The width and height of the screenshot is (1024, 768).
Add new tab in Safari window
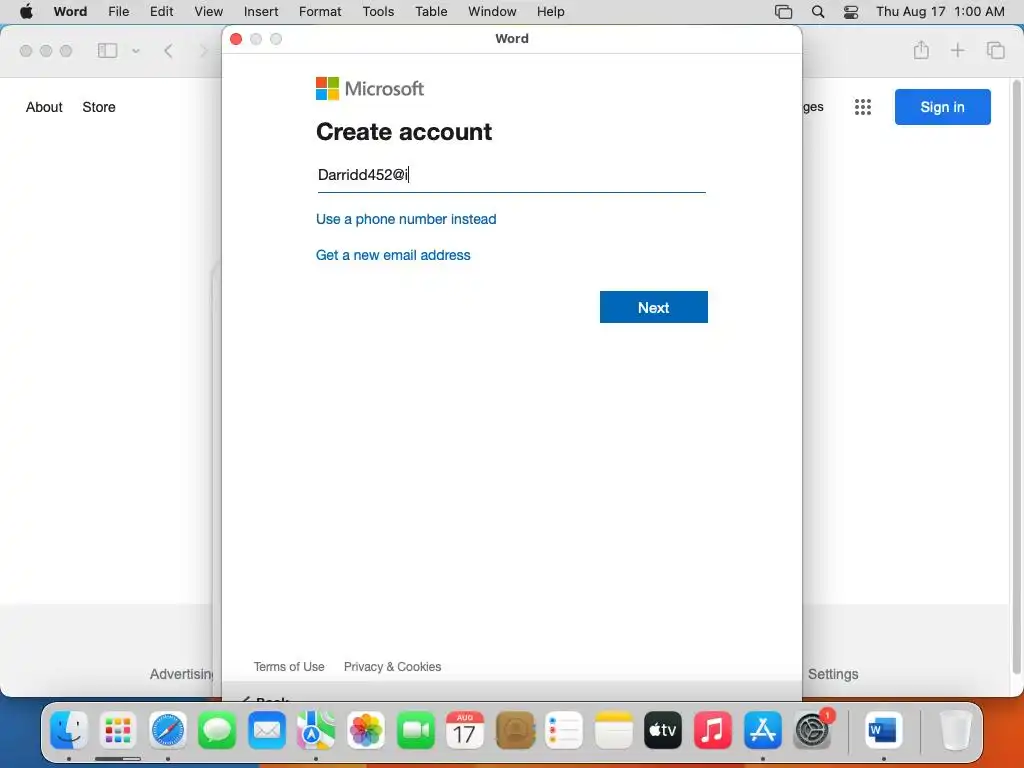(x=957, y=50)
